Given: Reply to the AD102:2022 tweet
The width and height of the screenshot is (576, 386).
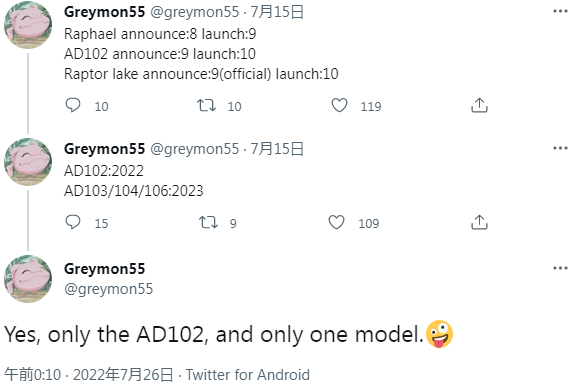Looking at the screenshot, I should [x=73, y=222].
